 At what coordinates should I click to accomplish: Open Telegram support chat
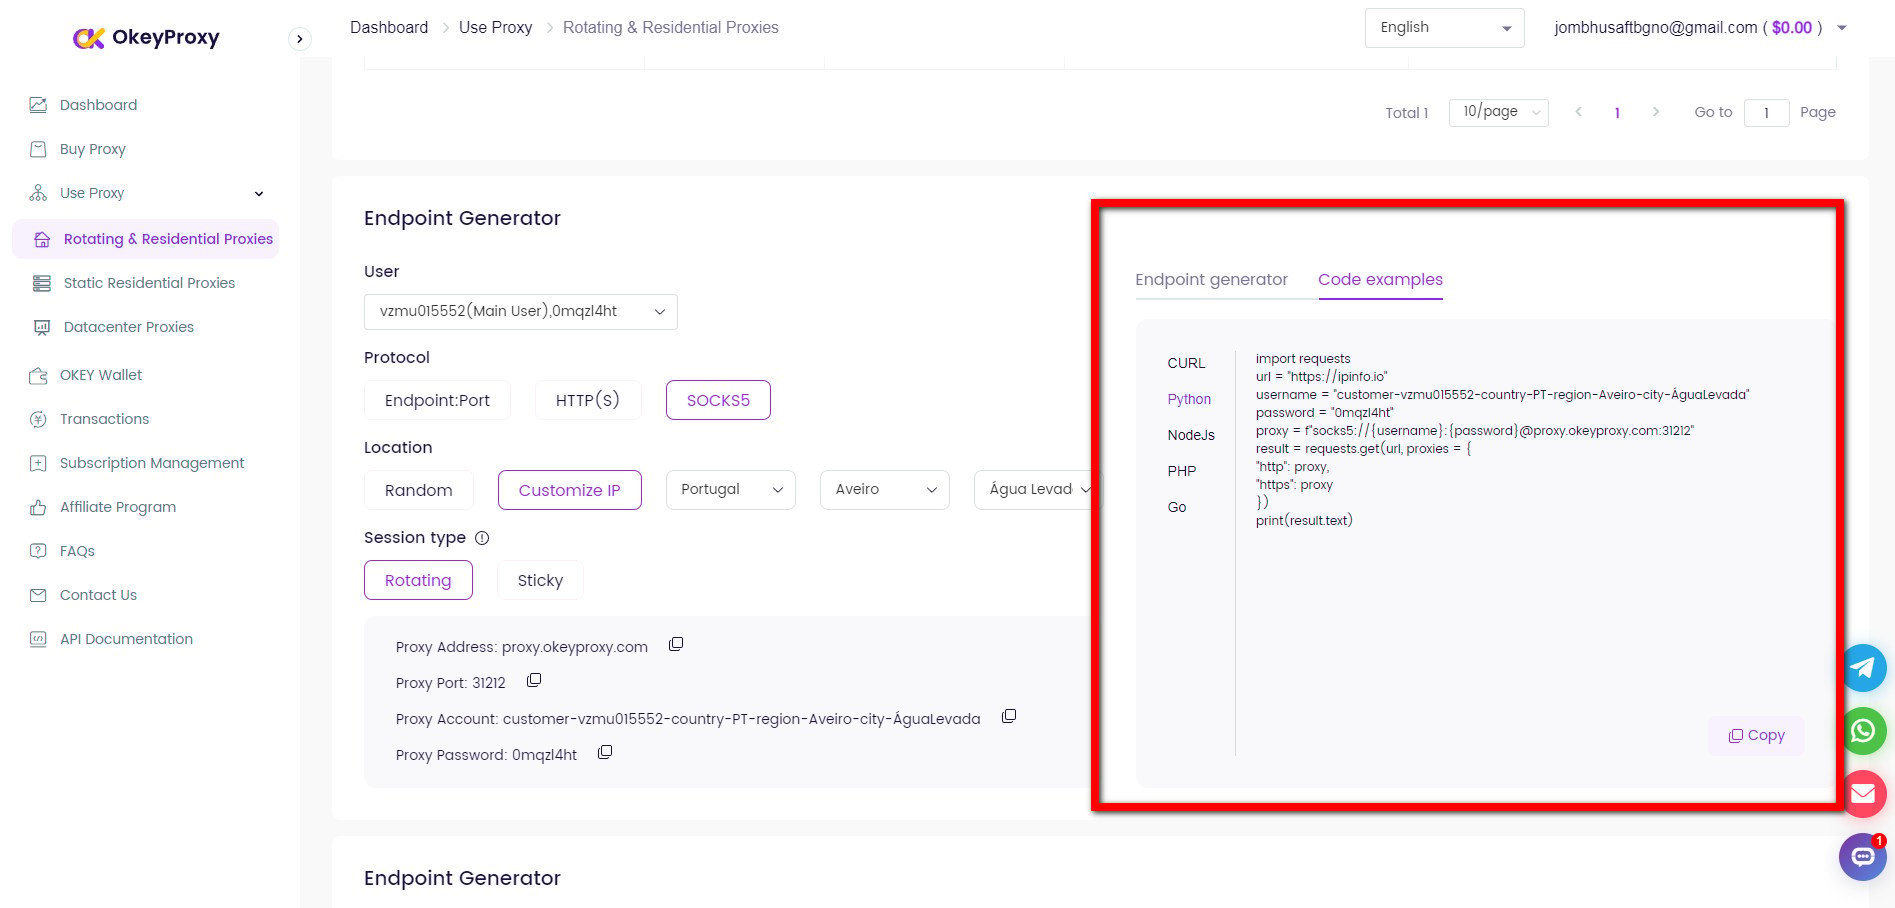(1864, 668)
